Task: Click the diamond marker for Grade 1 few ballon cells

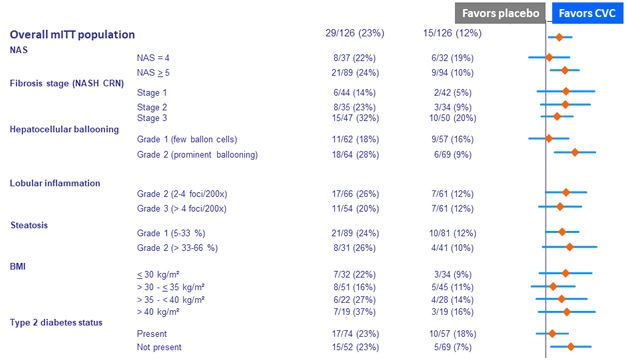Action: [x=549, y=139]
